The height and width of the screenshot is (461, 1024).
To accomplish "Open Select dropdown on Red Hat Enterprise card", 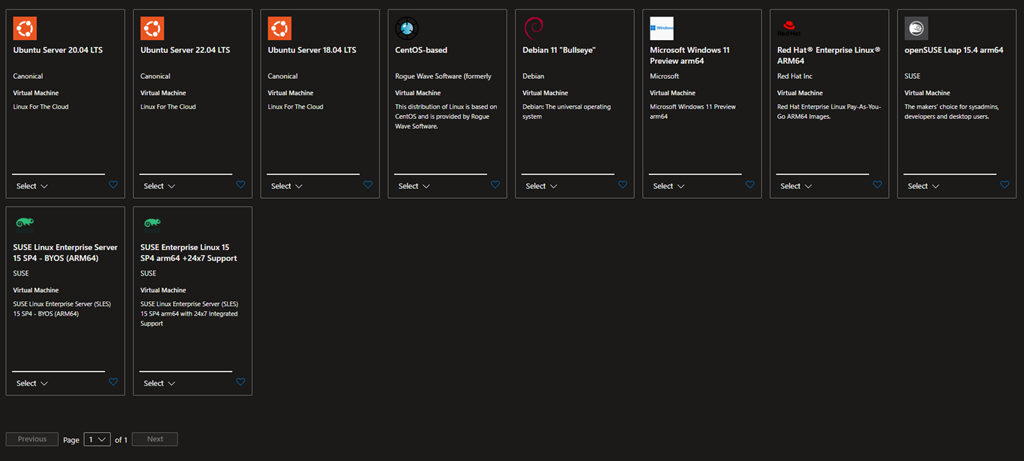I will pos(796,186).
